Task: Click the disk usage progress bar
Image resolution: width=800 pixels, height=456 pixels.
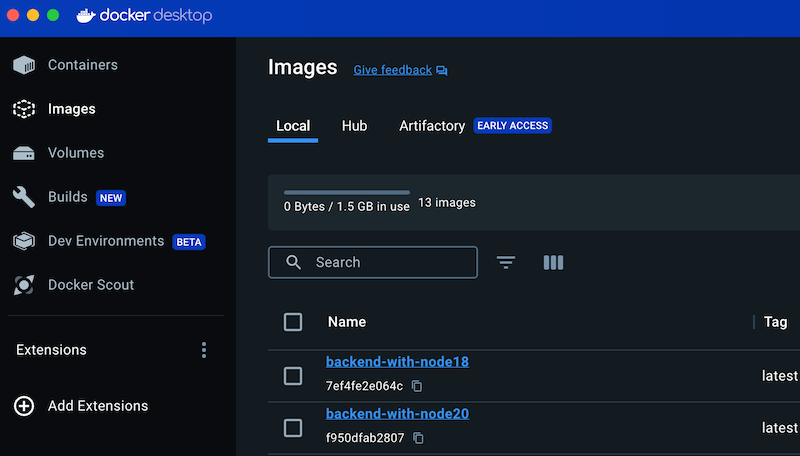Action: (347, 193)
